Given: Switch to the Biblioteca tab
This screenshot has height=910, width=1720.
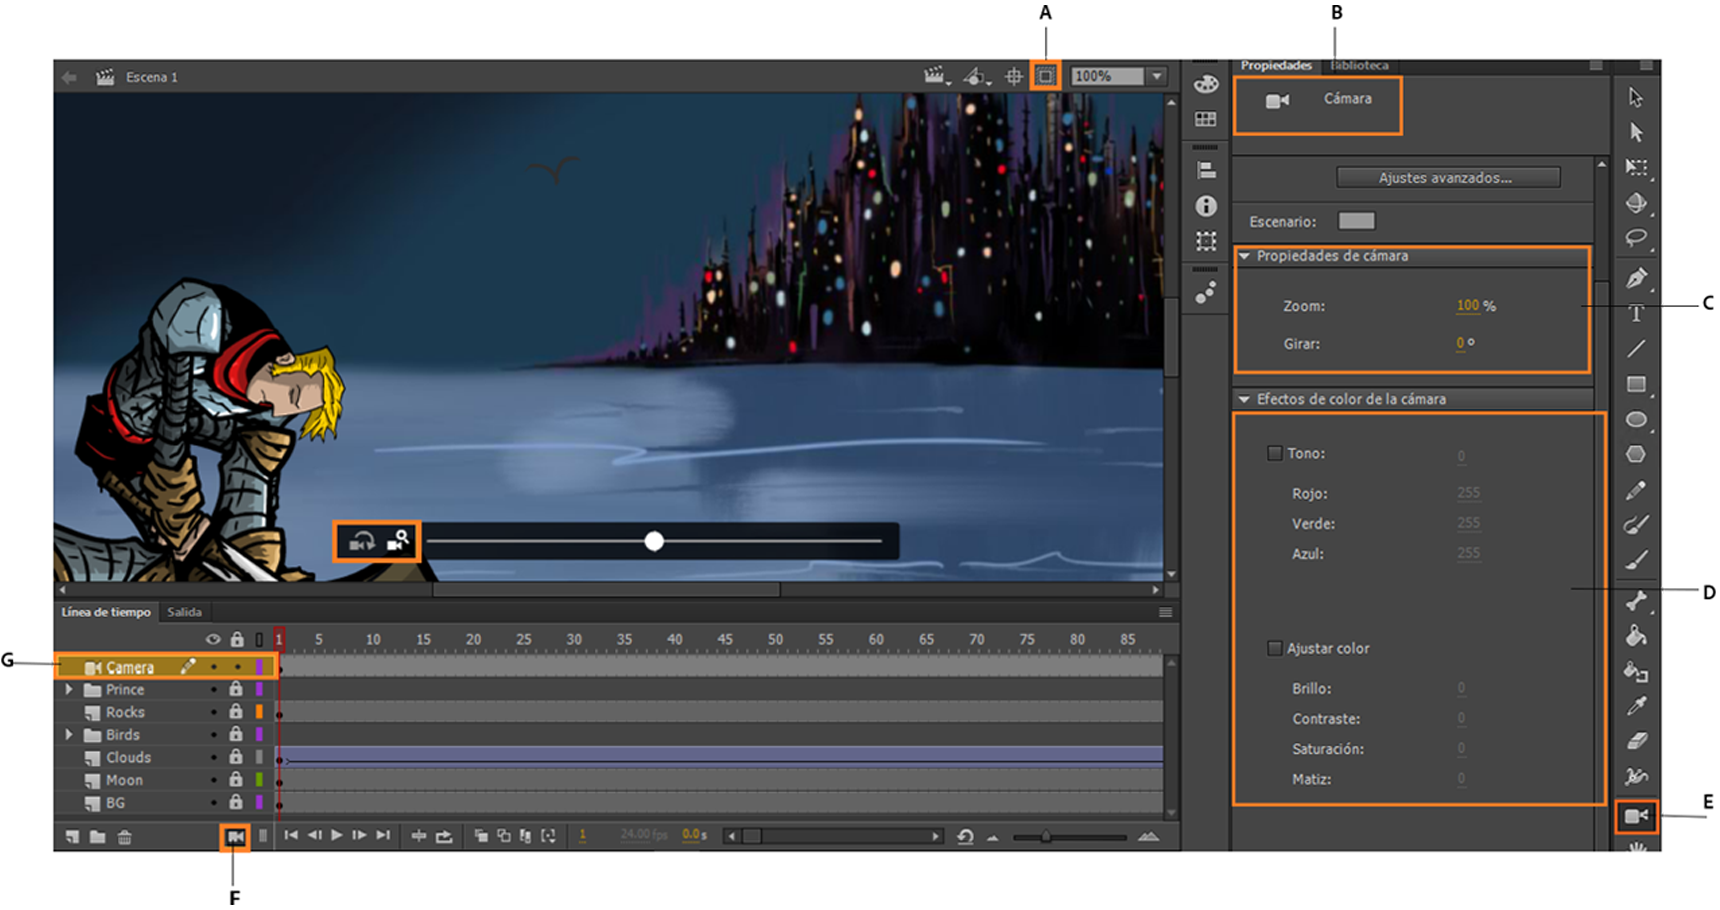Looking at the screenshot, I should click(1359, 65).
